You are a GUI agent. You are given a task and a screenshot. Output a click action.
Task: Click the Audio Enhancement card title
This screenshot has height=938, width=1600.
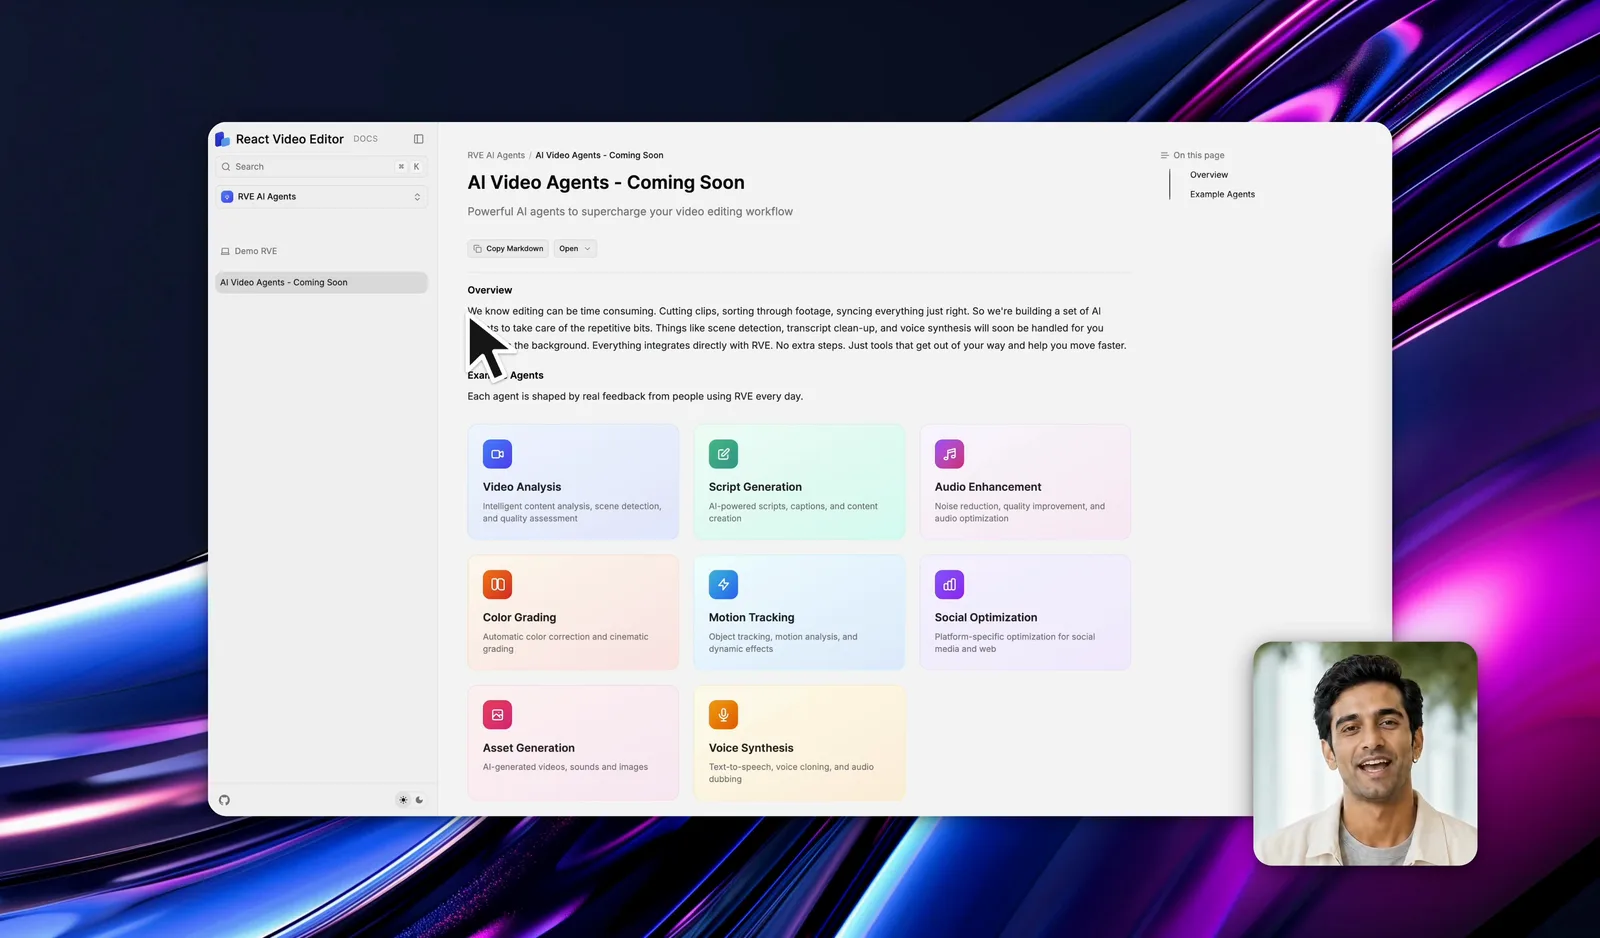(988, 487)
